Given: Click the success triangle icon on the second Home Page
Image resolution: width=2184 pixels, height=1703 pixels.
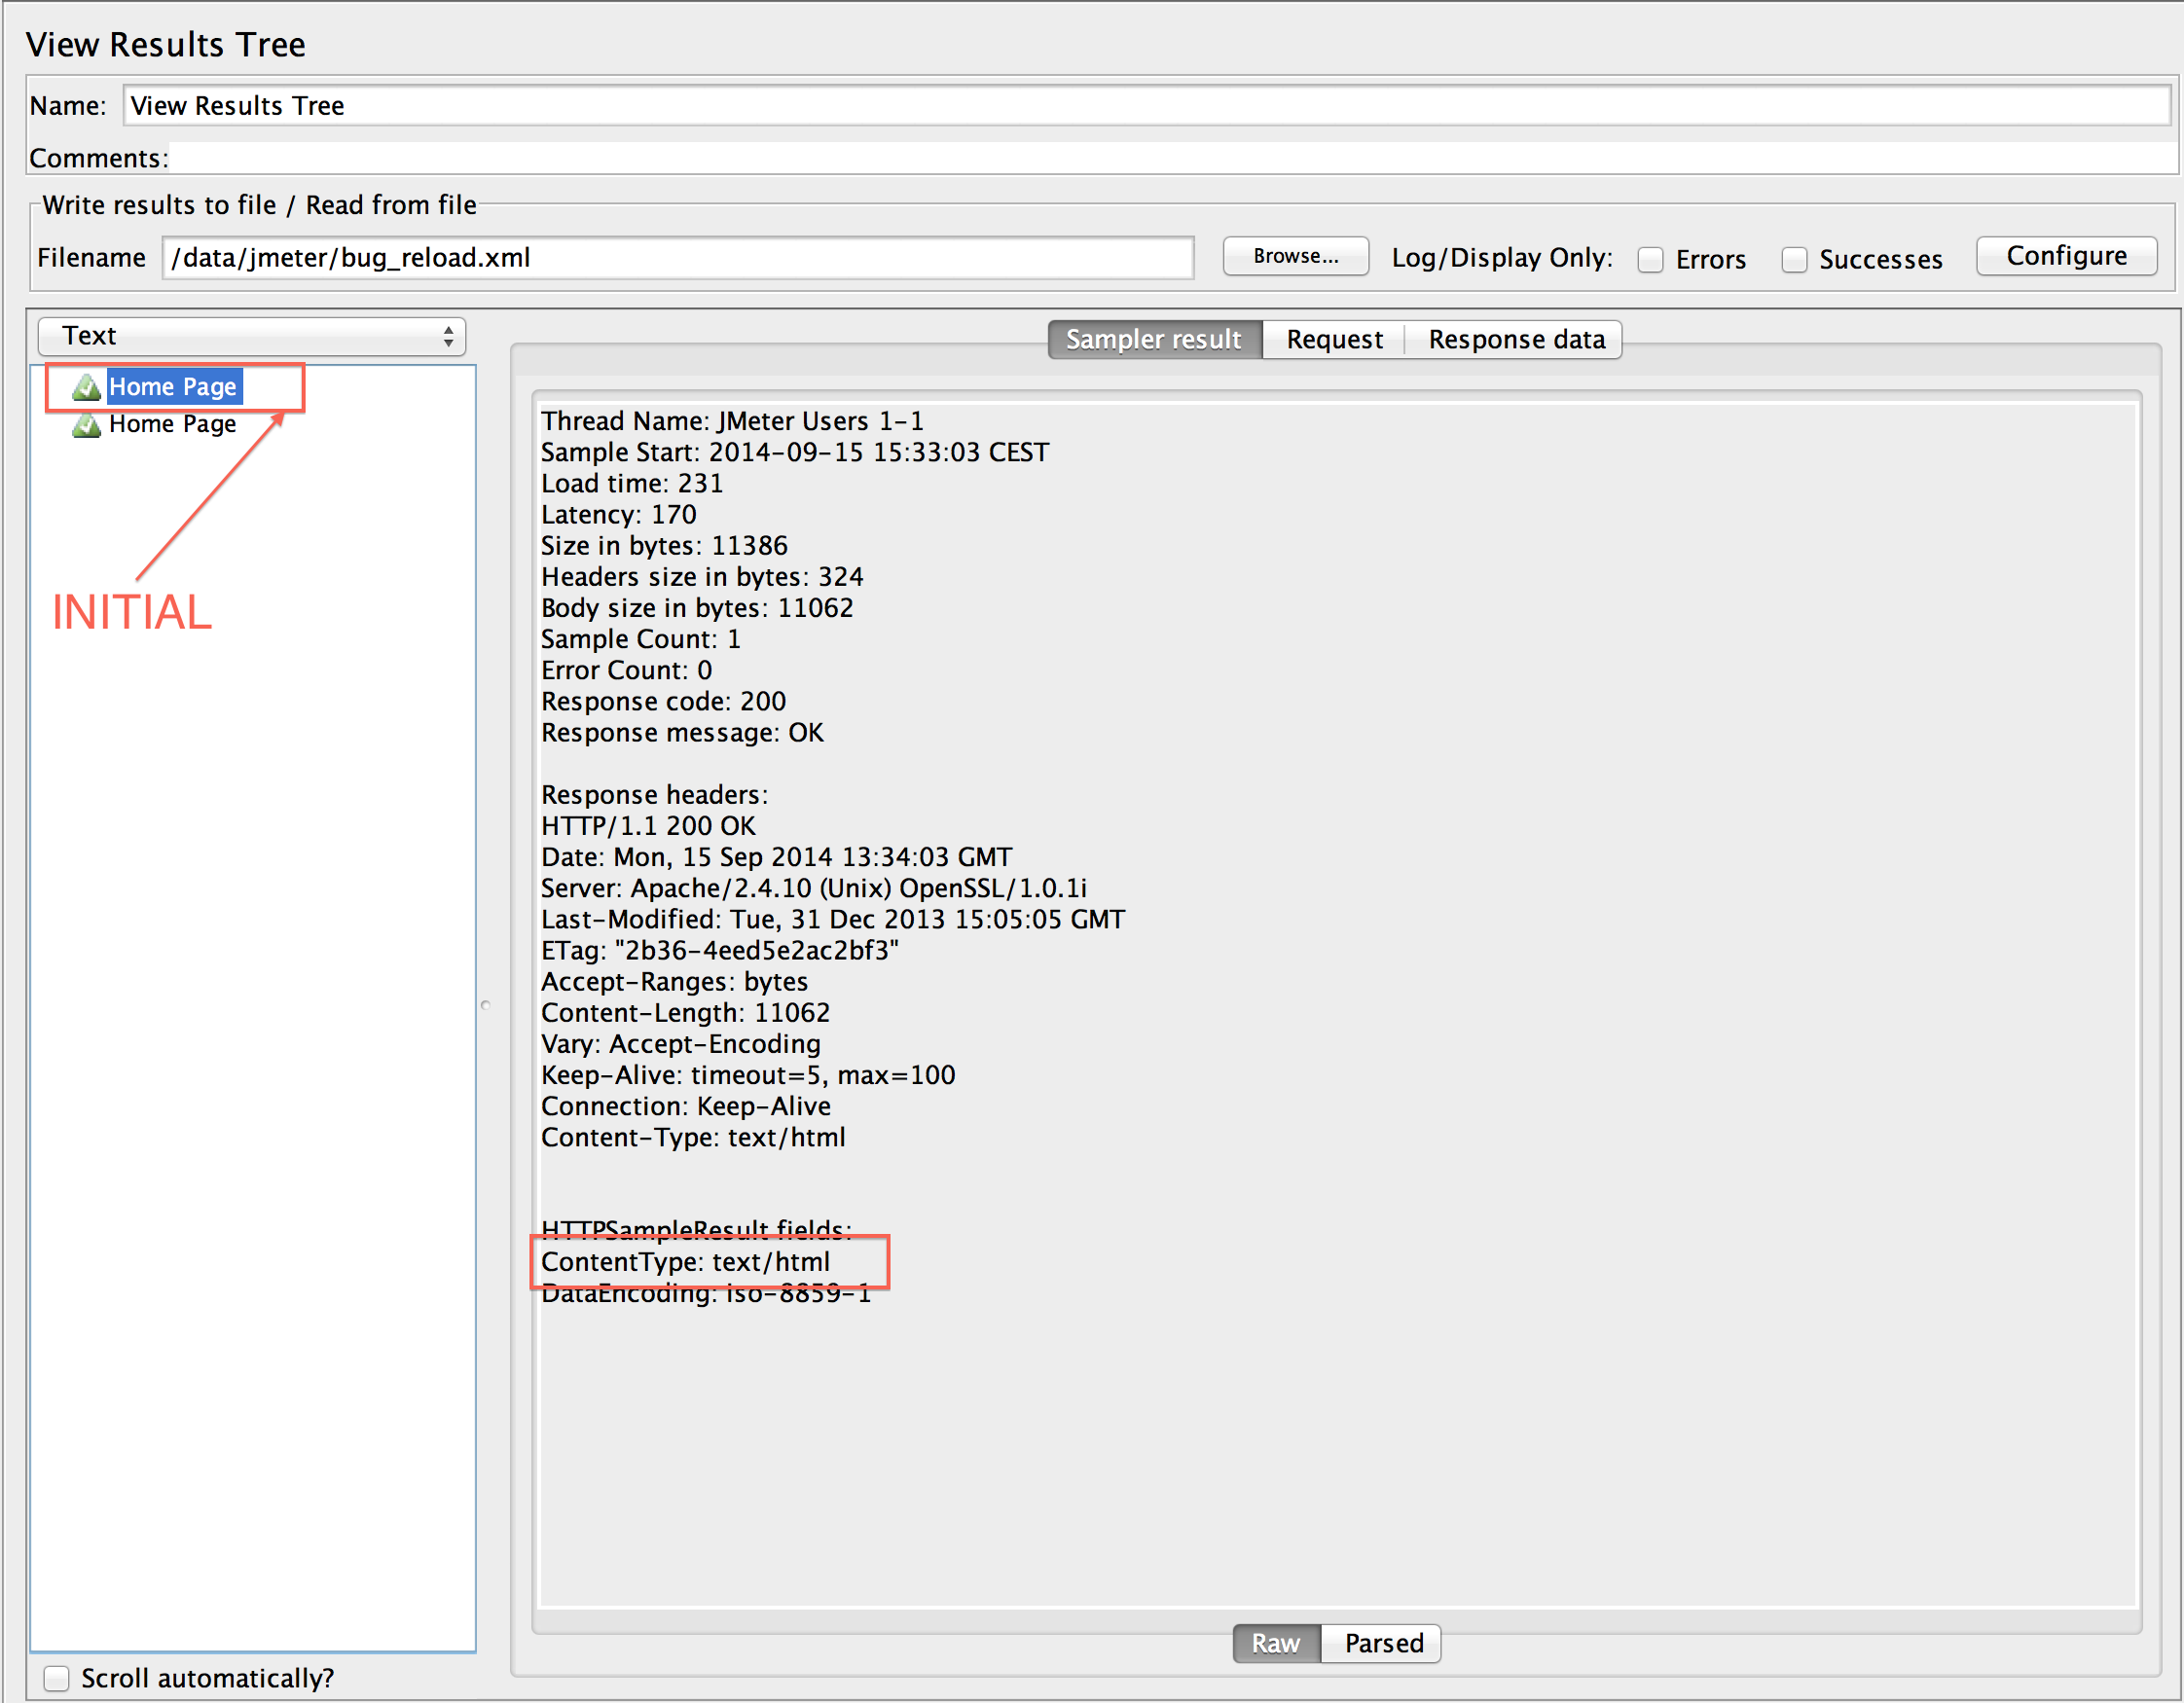Looking at the screenshot, I should (x=86, y=424).
